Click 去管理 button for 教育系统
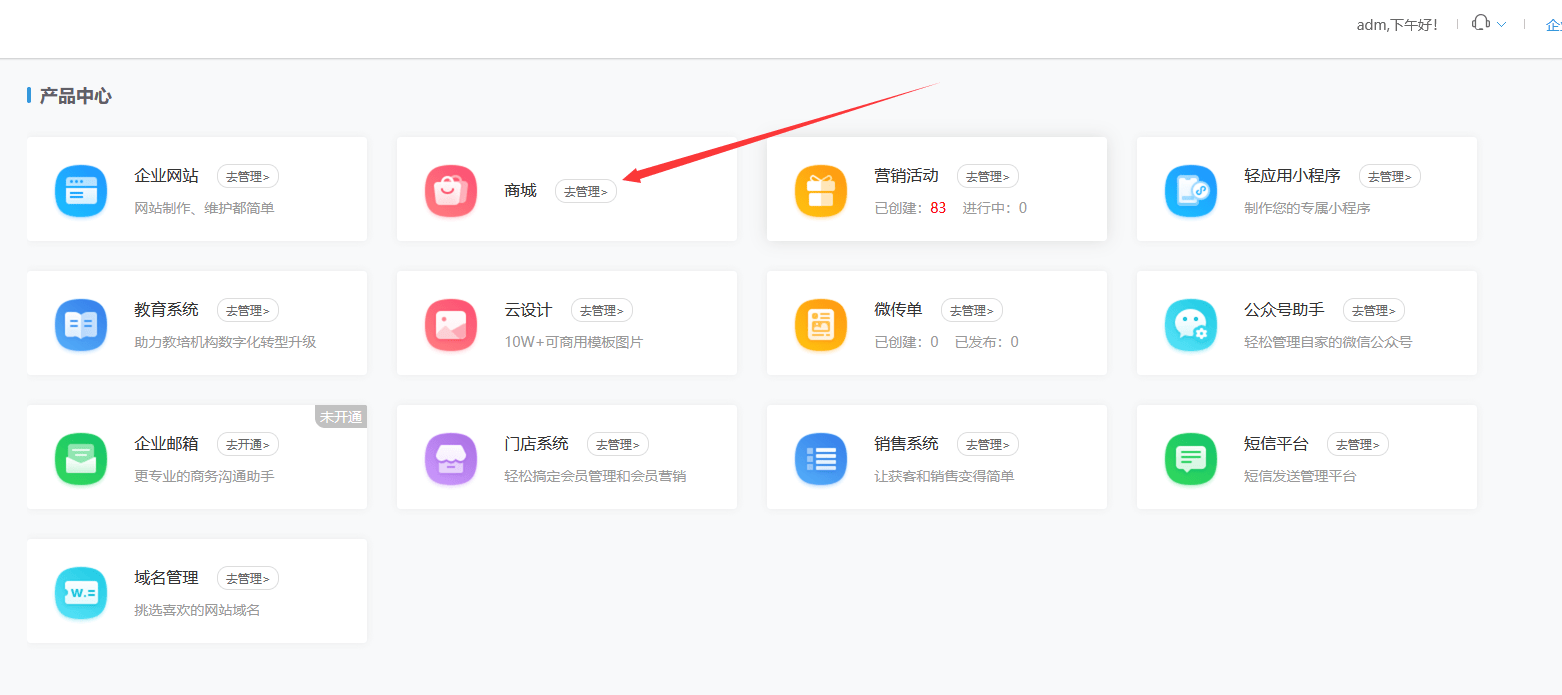This screenshot has height=695, width=1562. pyautogui.click(x=248, y=310)
